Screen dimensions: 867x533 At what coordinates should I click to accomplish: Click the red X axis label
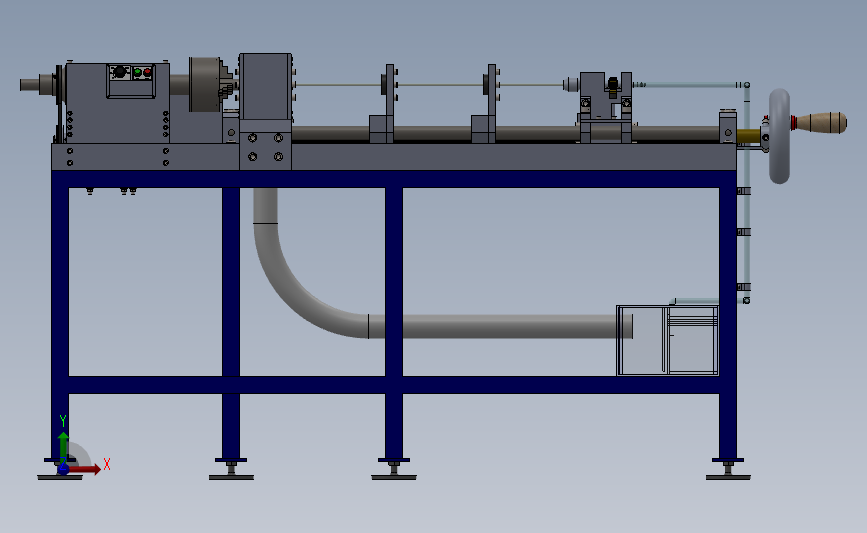click(107, 464)
